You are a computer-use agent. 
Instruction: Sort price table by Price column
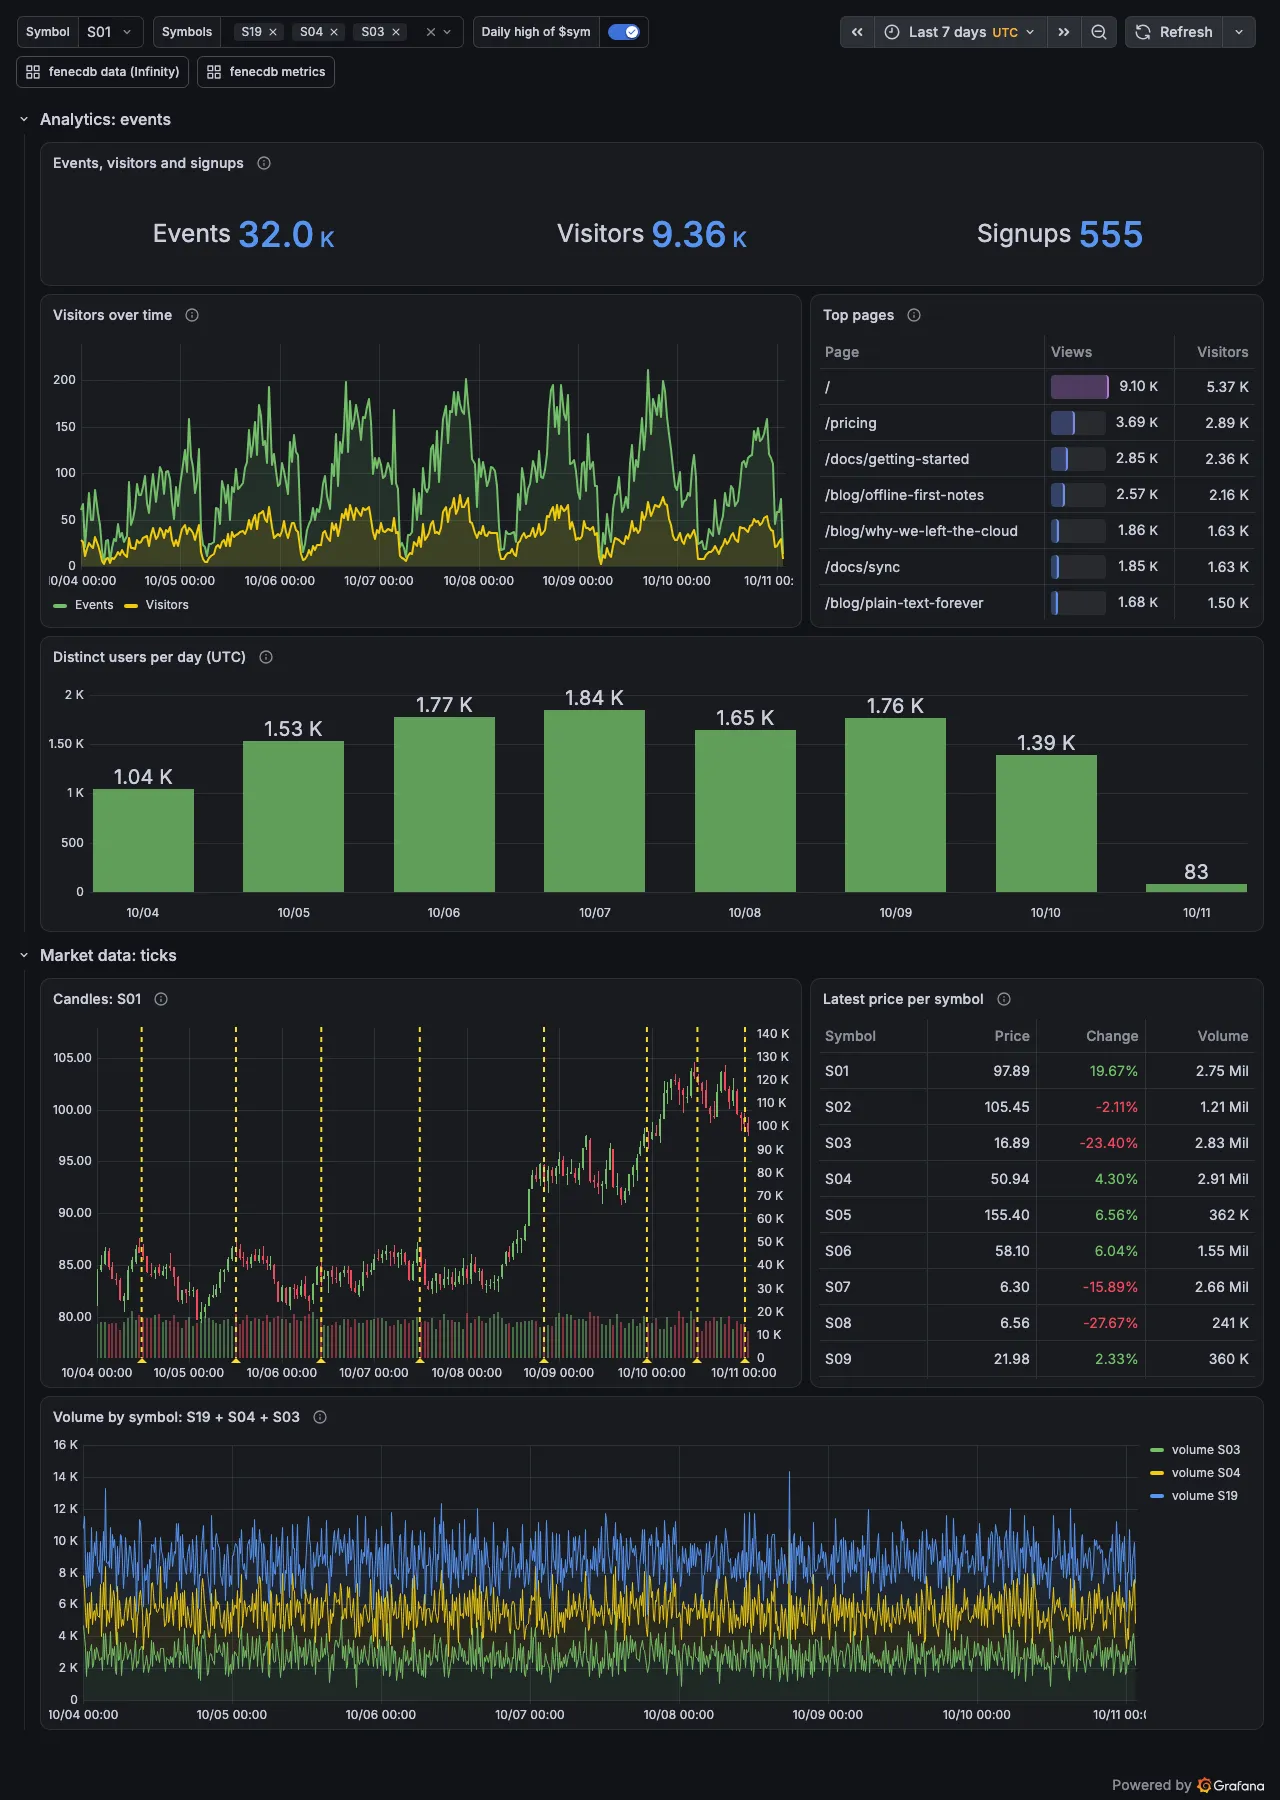(x=1012, y=1036)
